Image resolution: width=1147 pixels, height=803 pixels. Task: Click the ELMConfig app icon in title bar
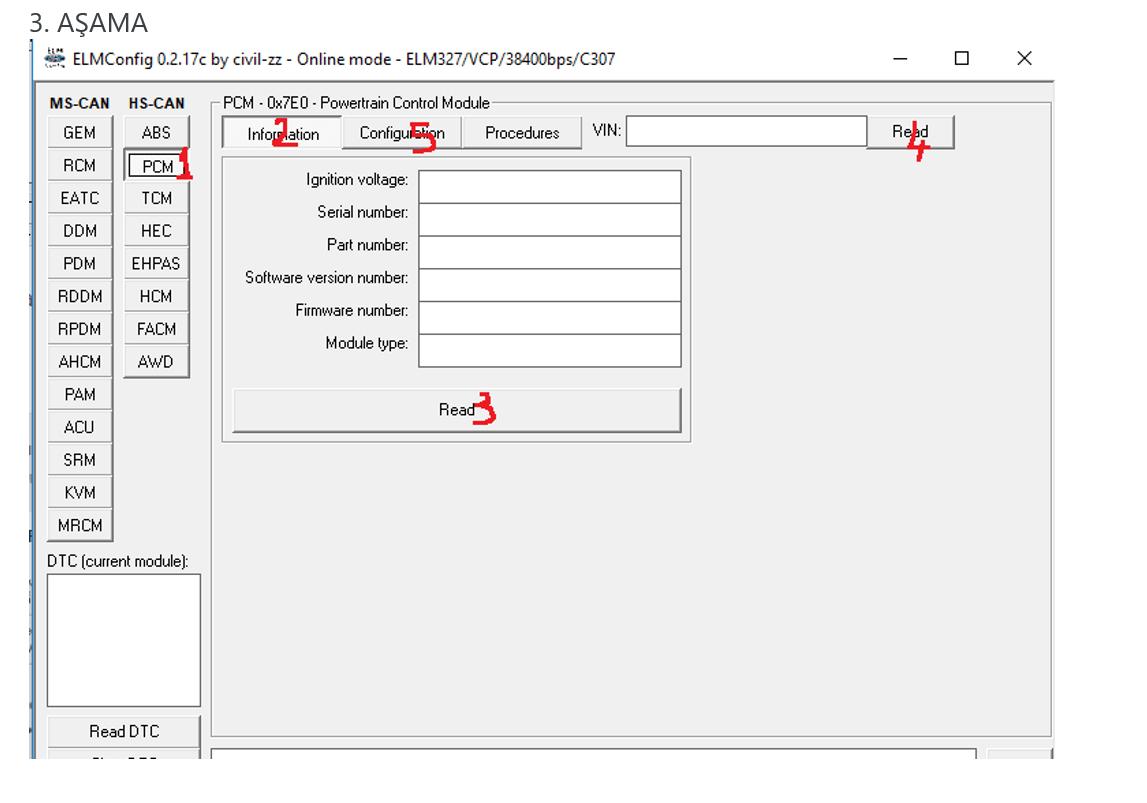55,58
